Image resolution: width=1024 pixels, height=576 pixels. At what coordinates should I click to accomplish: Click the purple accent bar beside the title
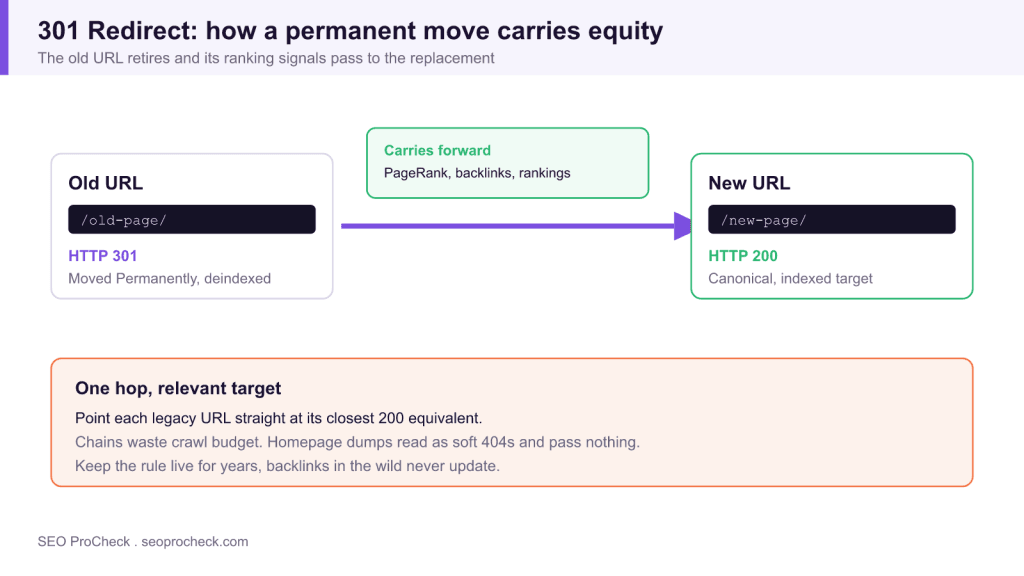tap(4, 37)
